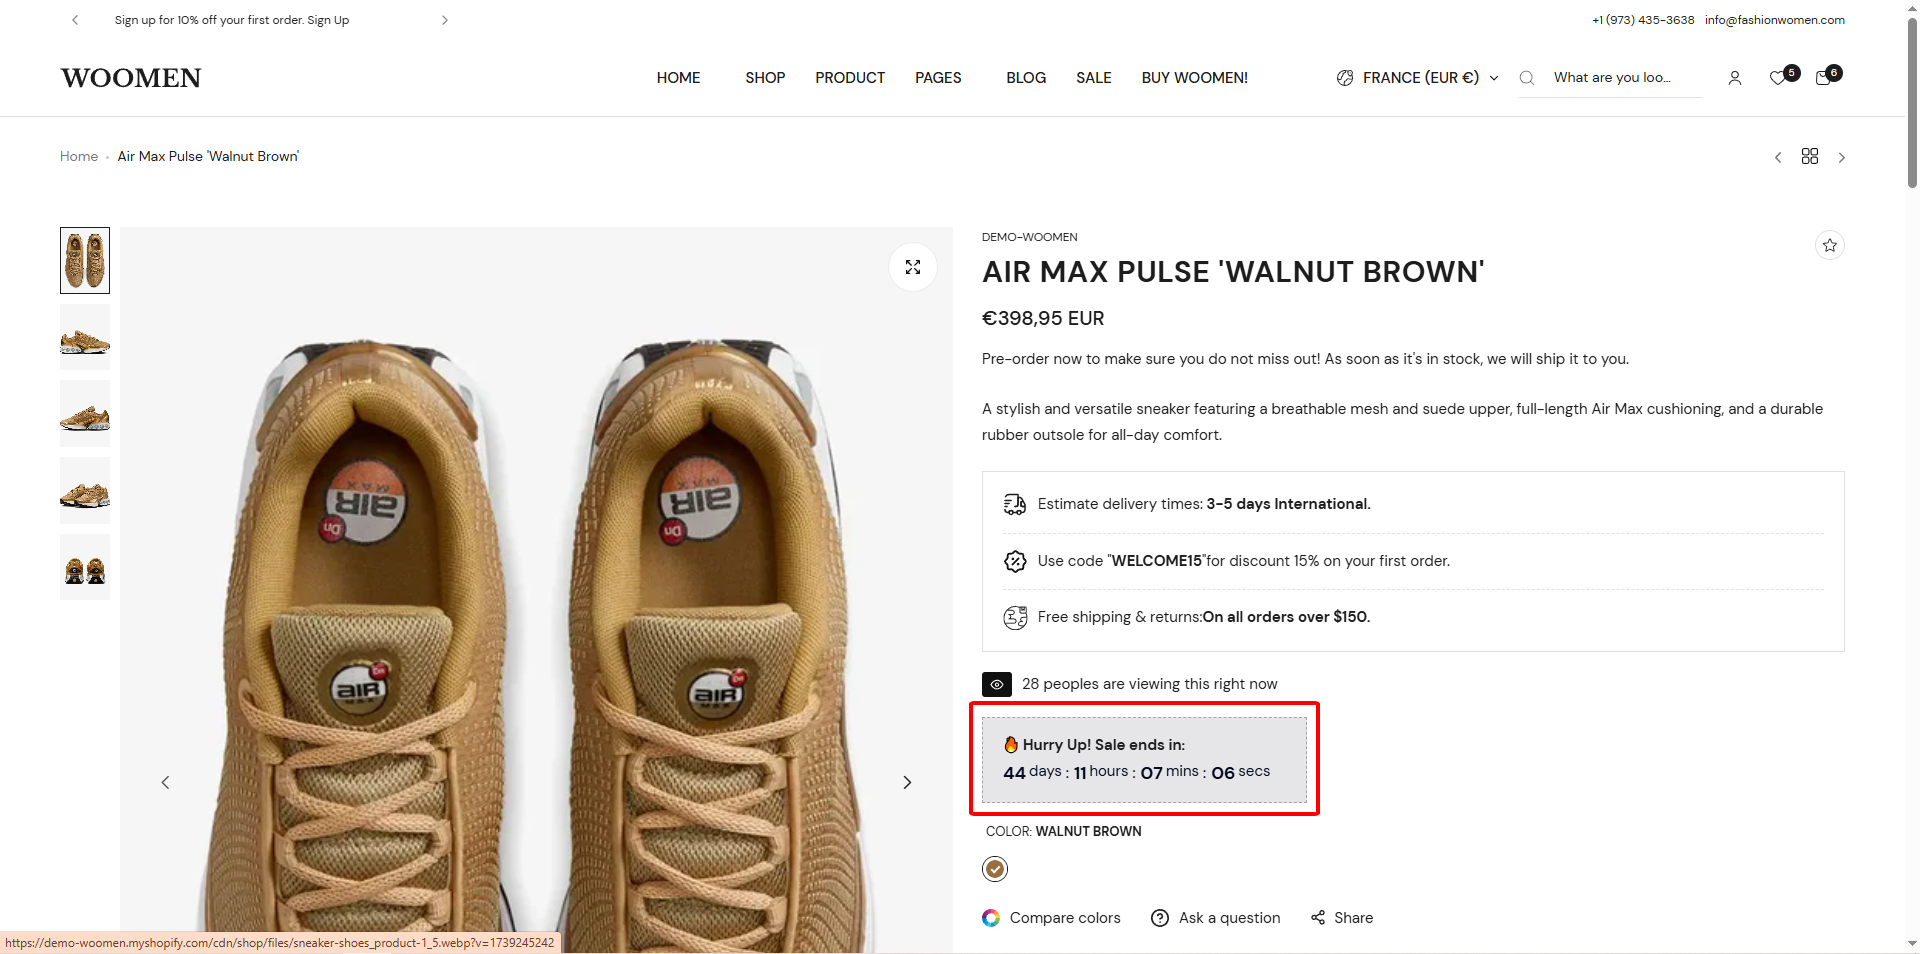Image resolution: width=1920 pixels, height=954 pixels.
Task: Click the fullscreen zoom icon on product image
Action: pos(913,267)
